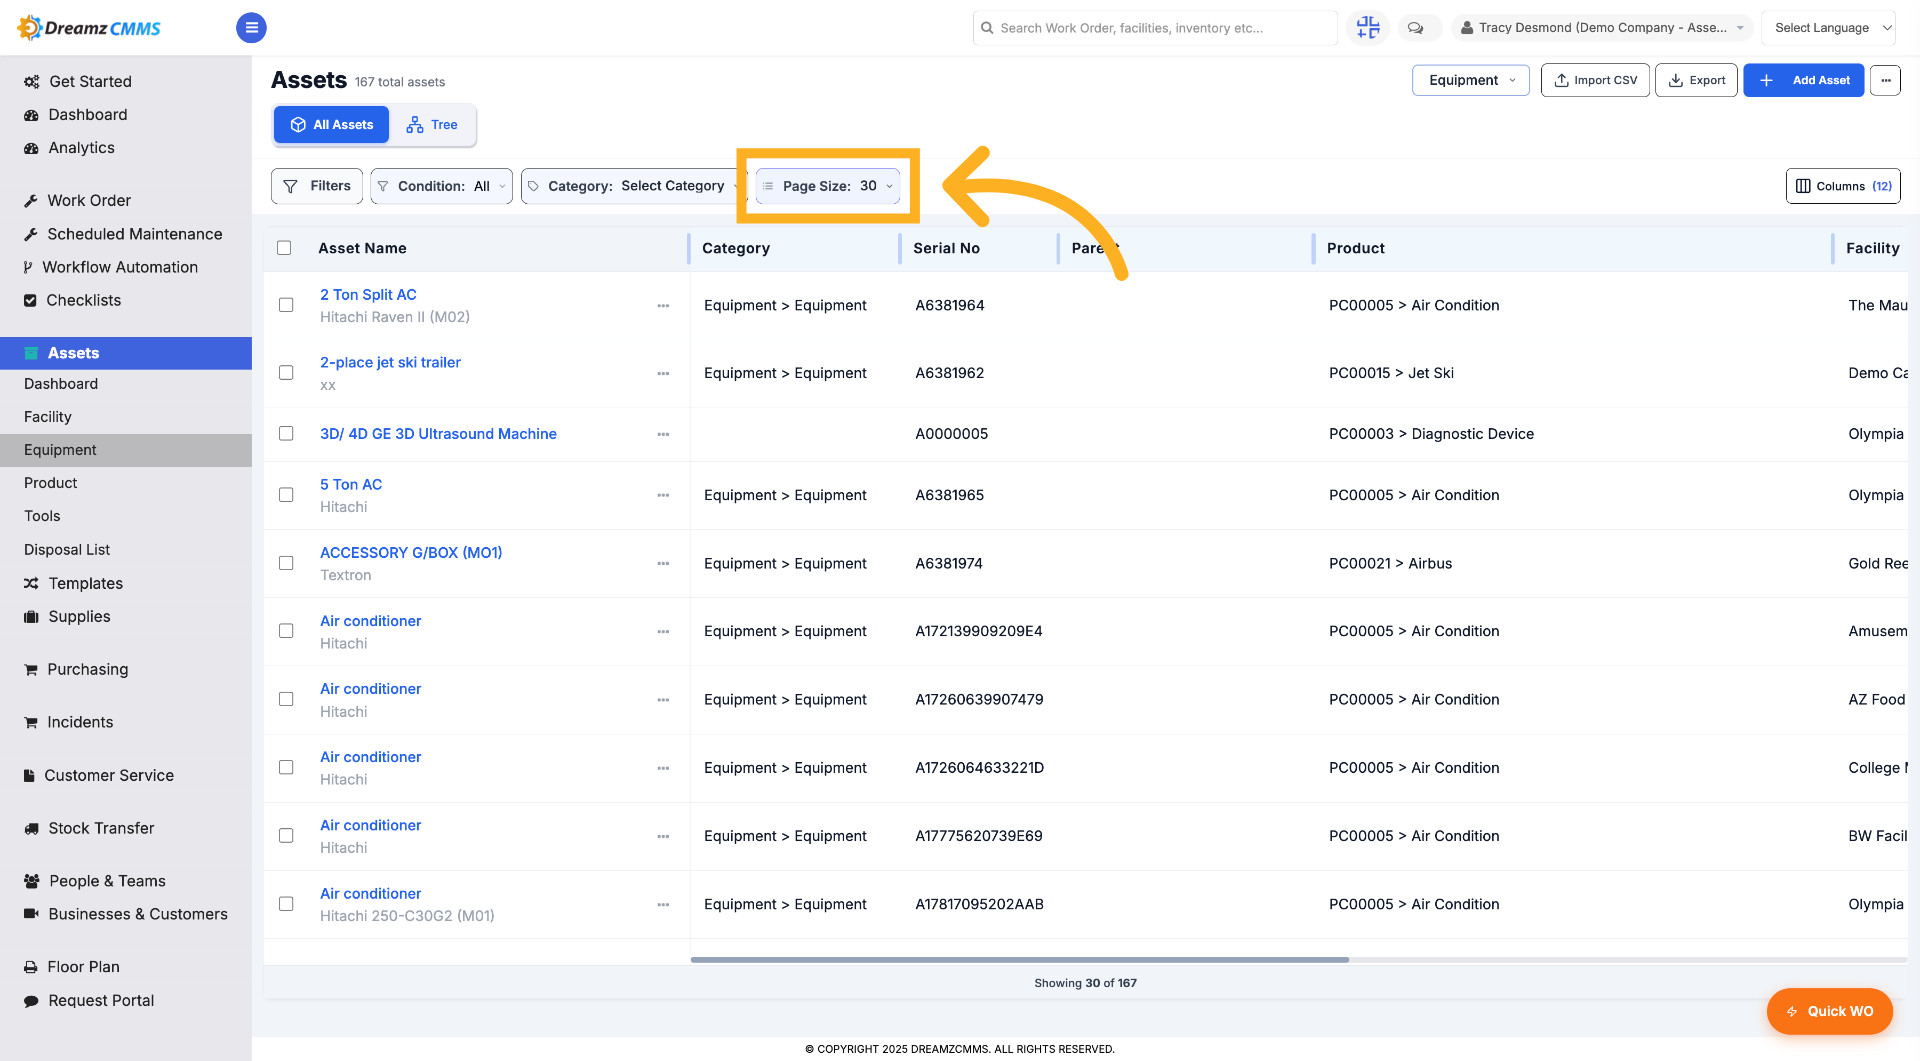Click the Work Order wrench icon
Screen dimensions: 1920x1061
pos(31,201)
